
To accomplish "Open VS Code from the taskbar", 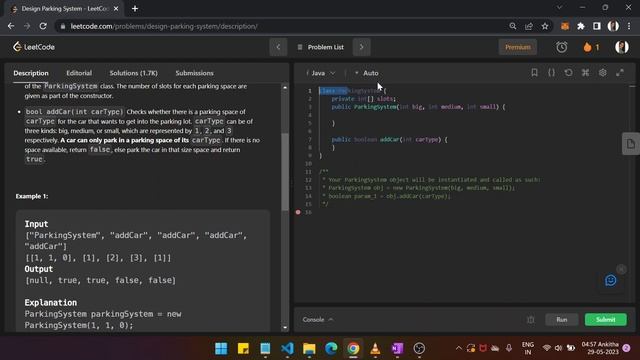I will [287, 349].
